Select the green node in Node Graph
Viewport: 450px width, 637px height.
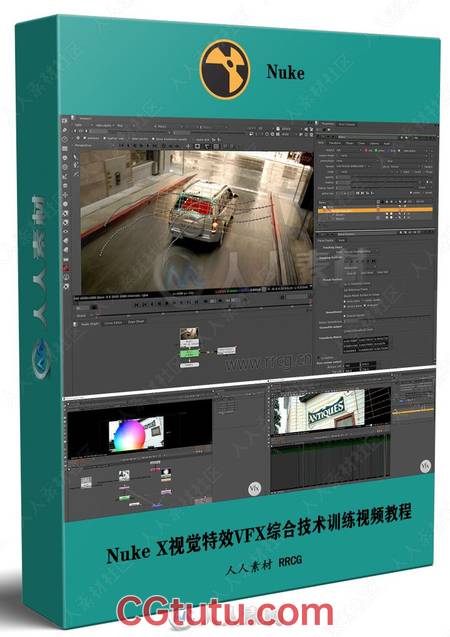[x=189, y=353]
